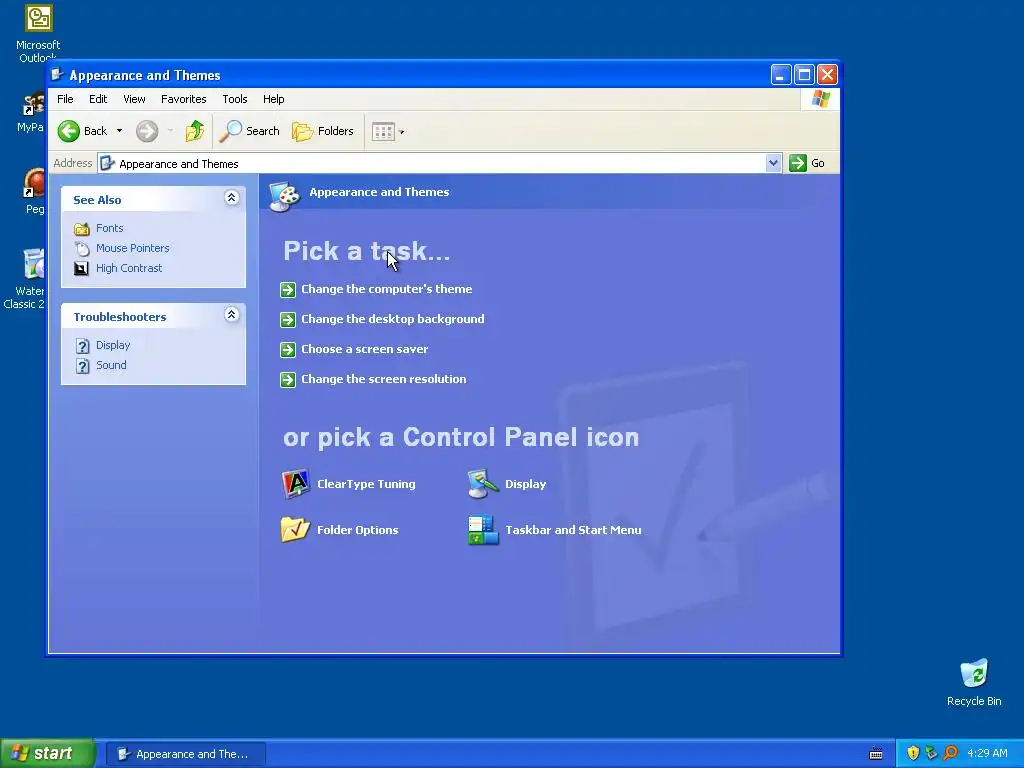Click the Start button

(47, 754)
